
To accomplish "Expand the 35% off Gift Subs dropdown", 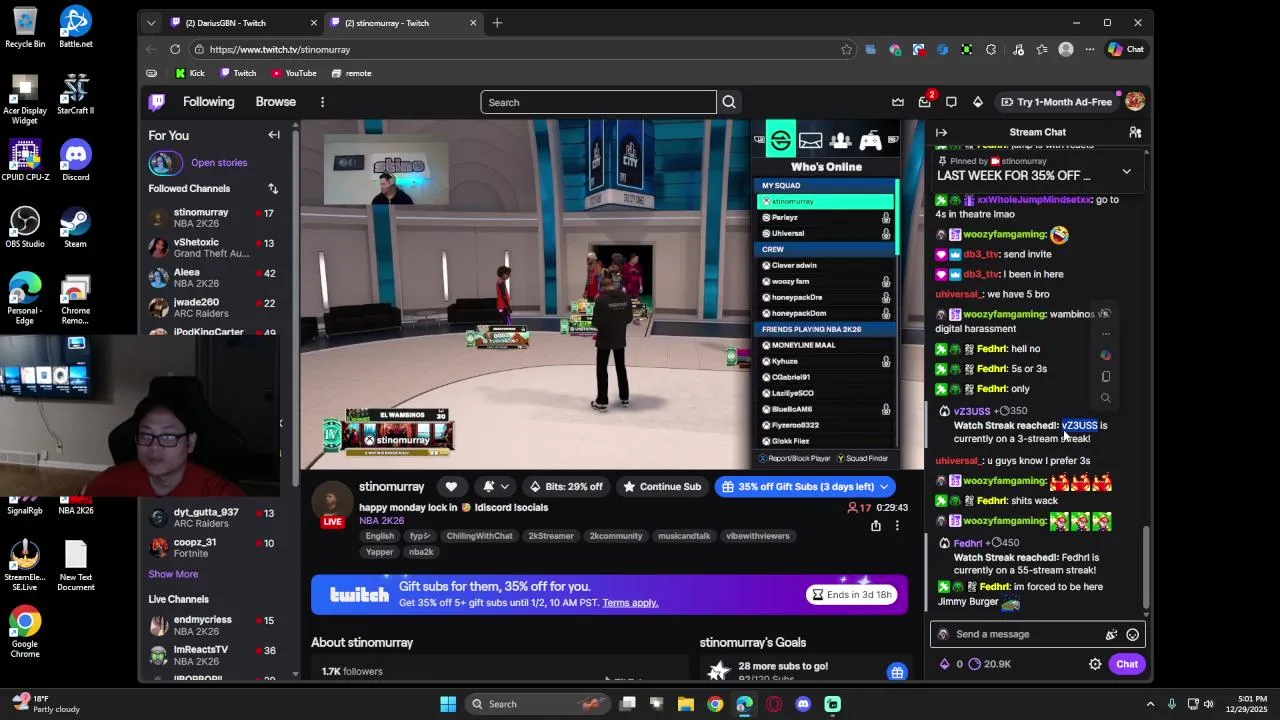I will click(884, 487).
